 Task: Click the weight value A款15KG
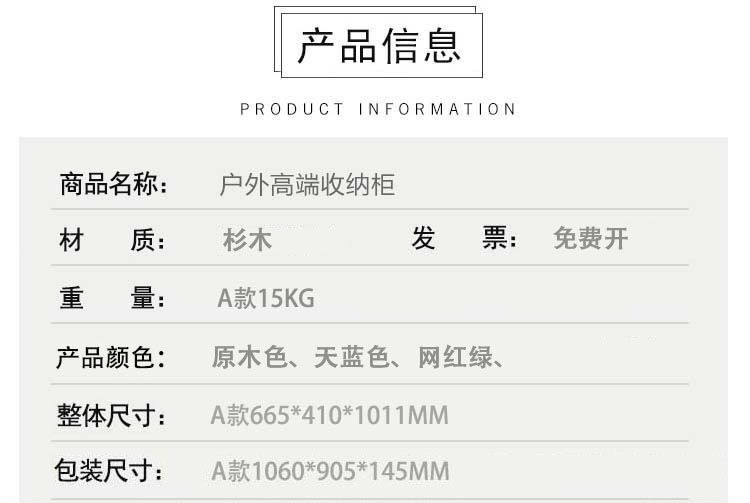coord(266,298)
